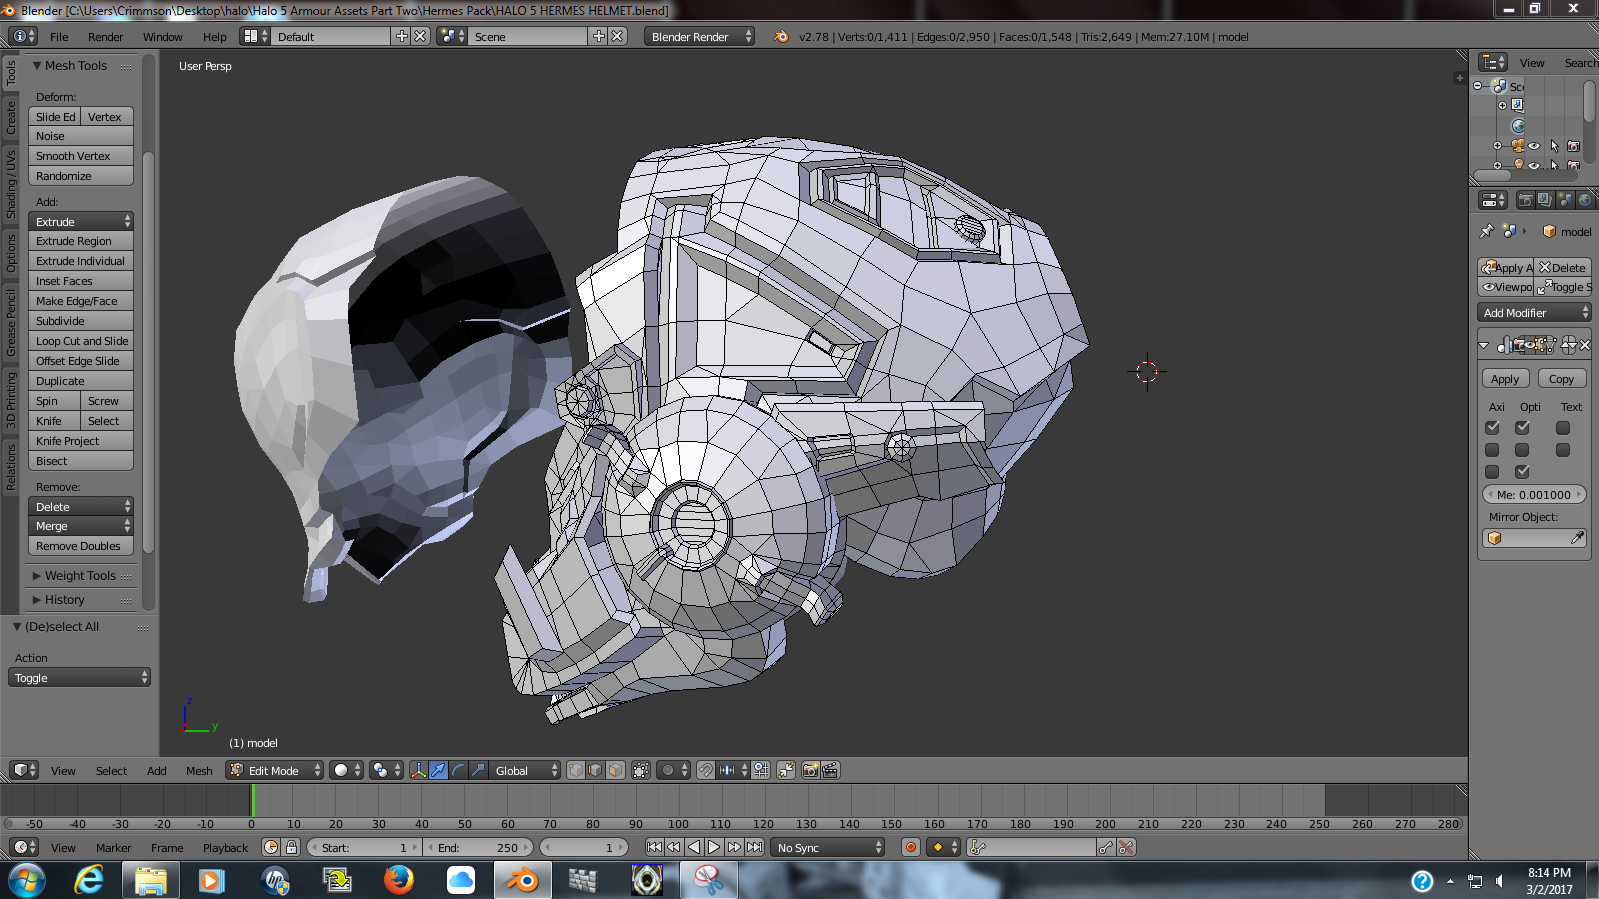The image size is (1599, 899).
Task: Open the No Sync dropdown
Action: [x=829, y=847]
